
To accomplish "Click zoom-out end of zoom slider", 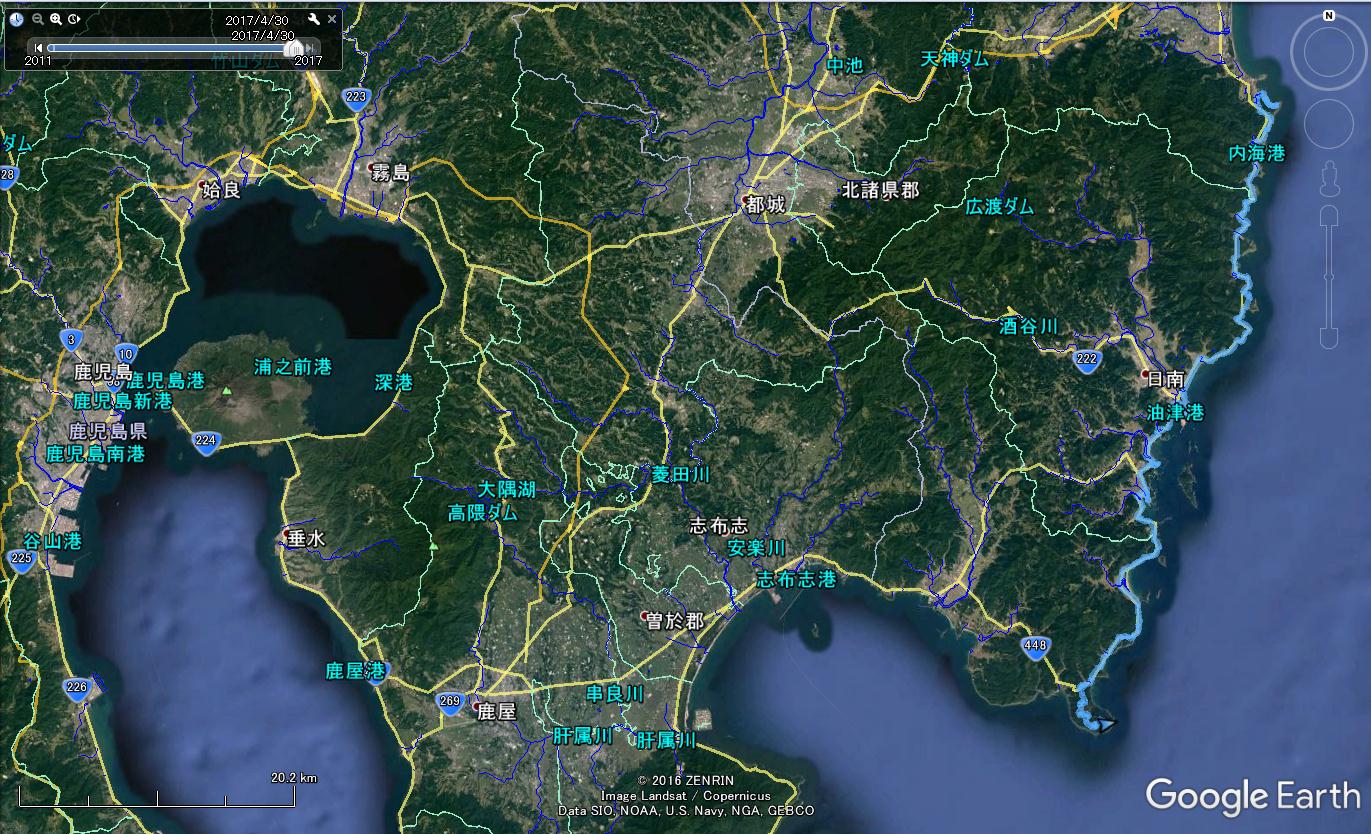I will (x=1328, y=337).
